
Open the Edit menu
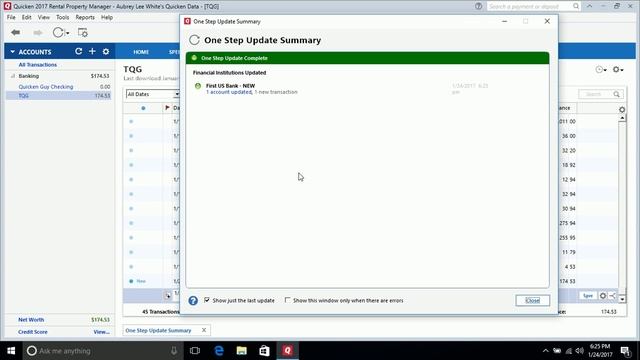(27, 18)
